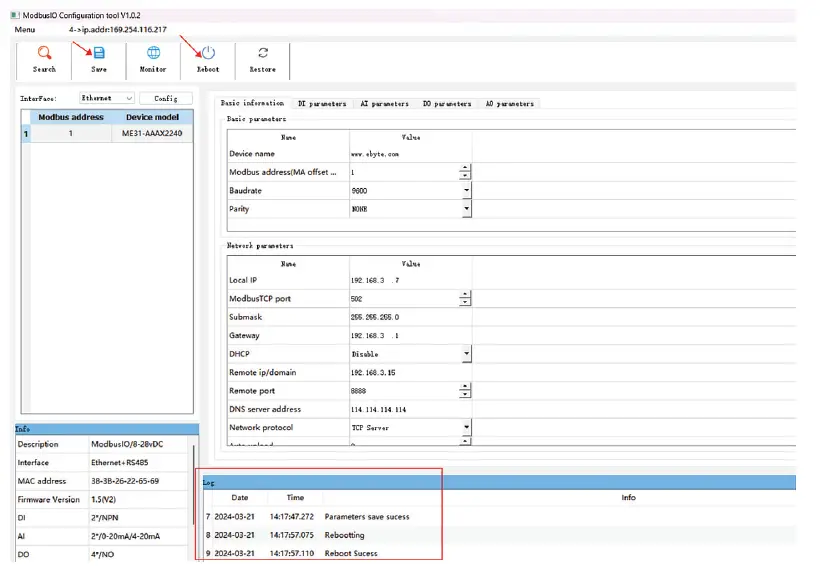
Task: Click the Save disk icon
Action: coord(99,53)
